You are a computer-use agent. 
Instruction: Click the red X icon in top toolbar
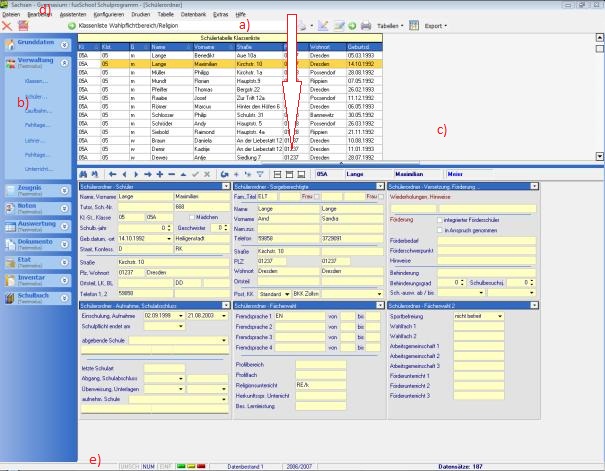click(x=7, y=26)
